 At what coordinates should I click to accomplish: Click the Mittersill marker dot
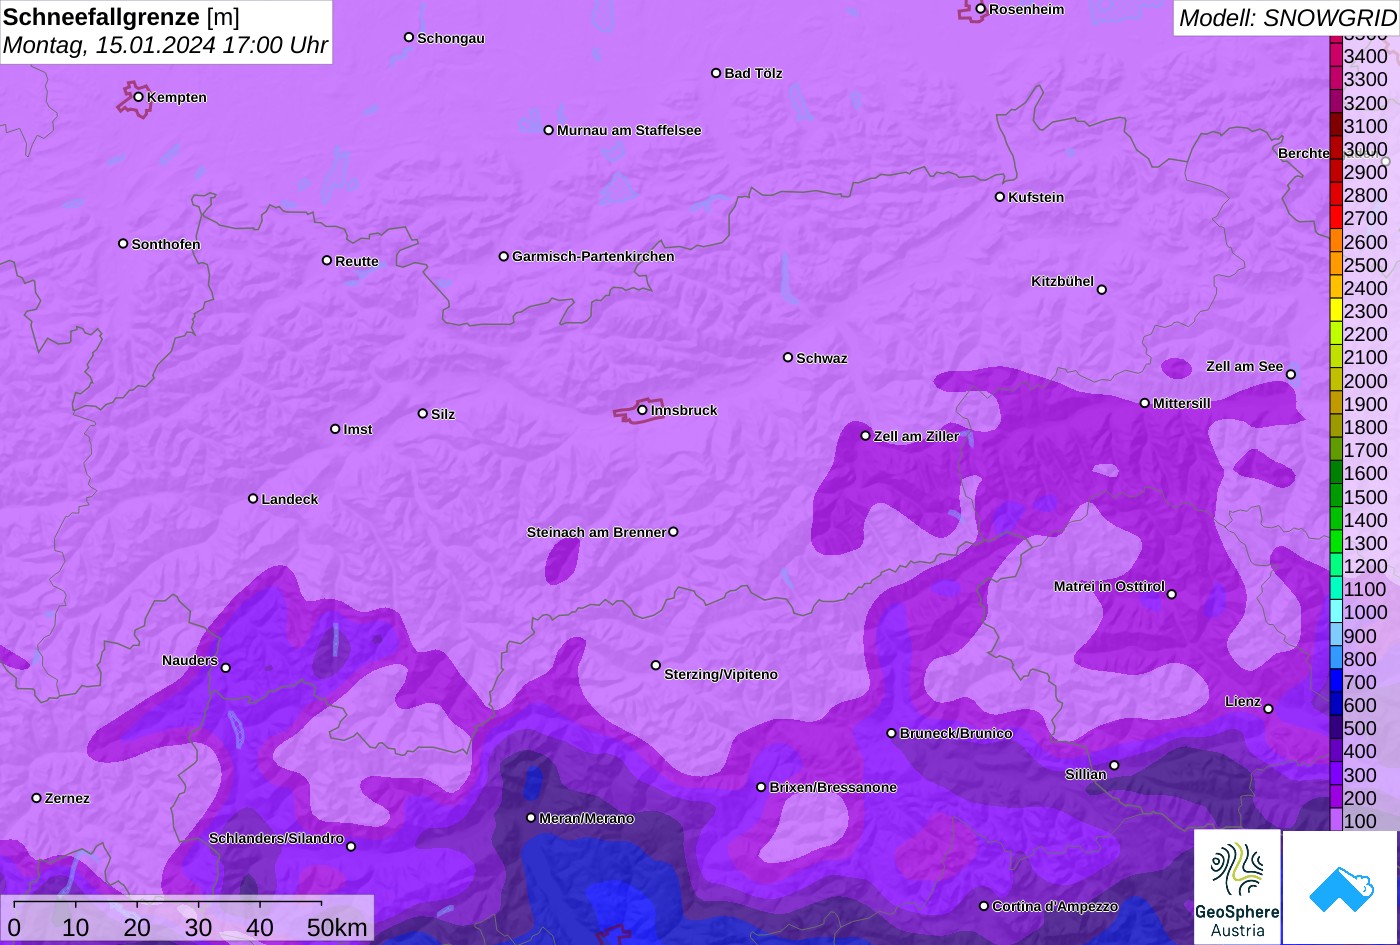point(1145,403)
